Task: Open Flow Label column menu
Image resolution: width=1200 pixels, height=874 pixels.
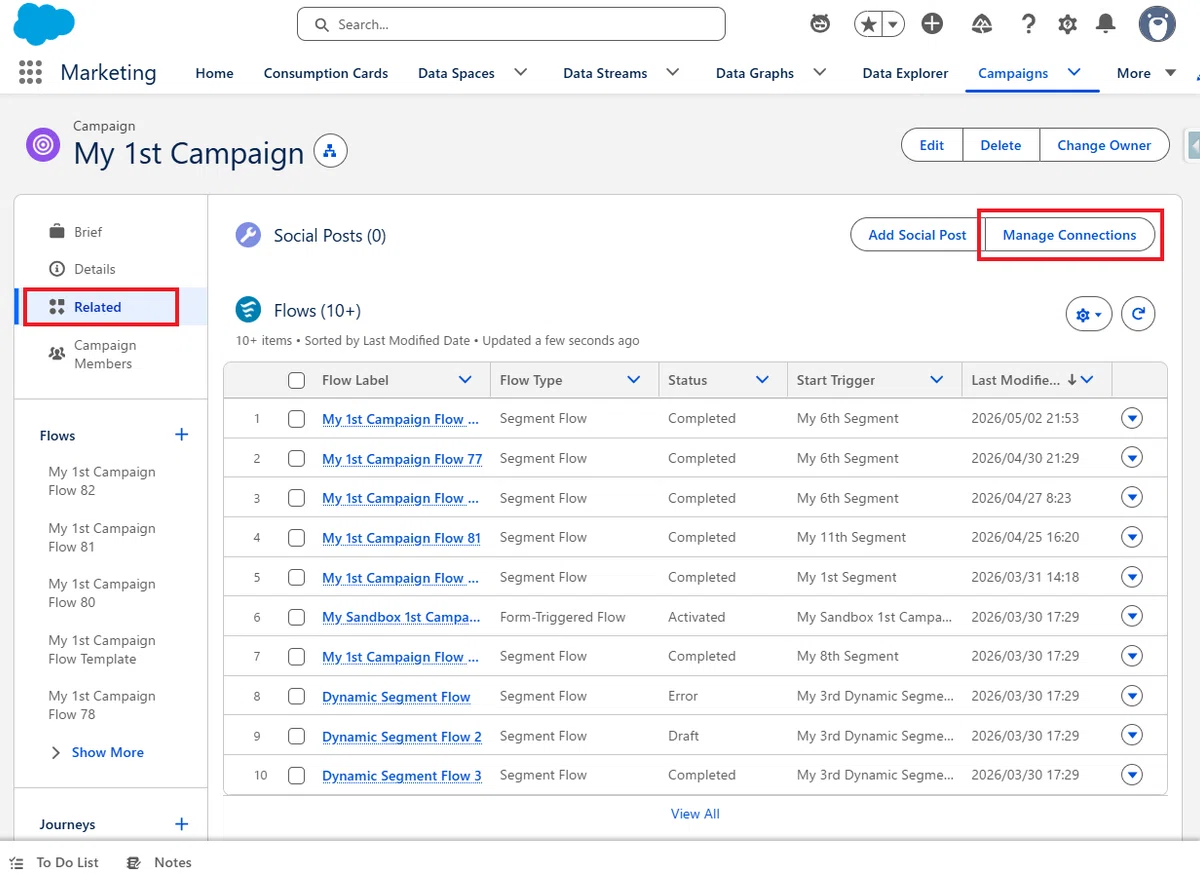Action: point(465,380)
